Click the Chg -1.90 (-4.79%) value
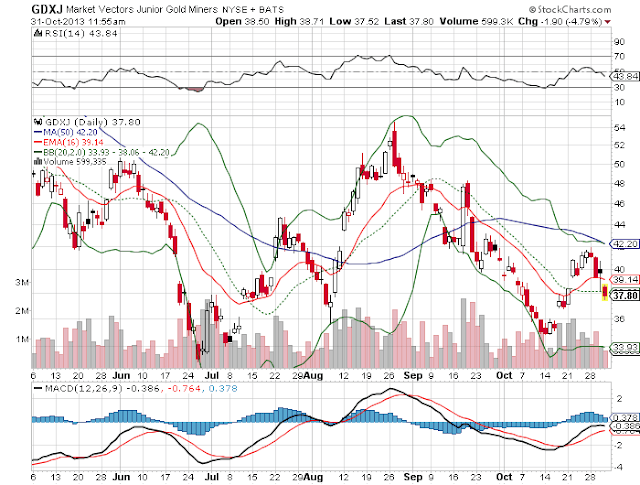The image size is (640, 485). 560,22
